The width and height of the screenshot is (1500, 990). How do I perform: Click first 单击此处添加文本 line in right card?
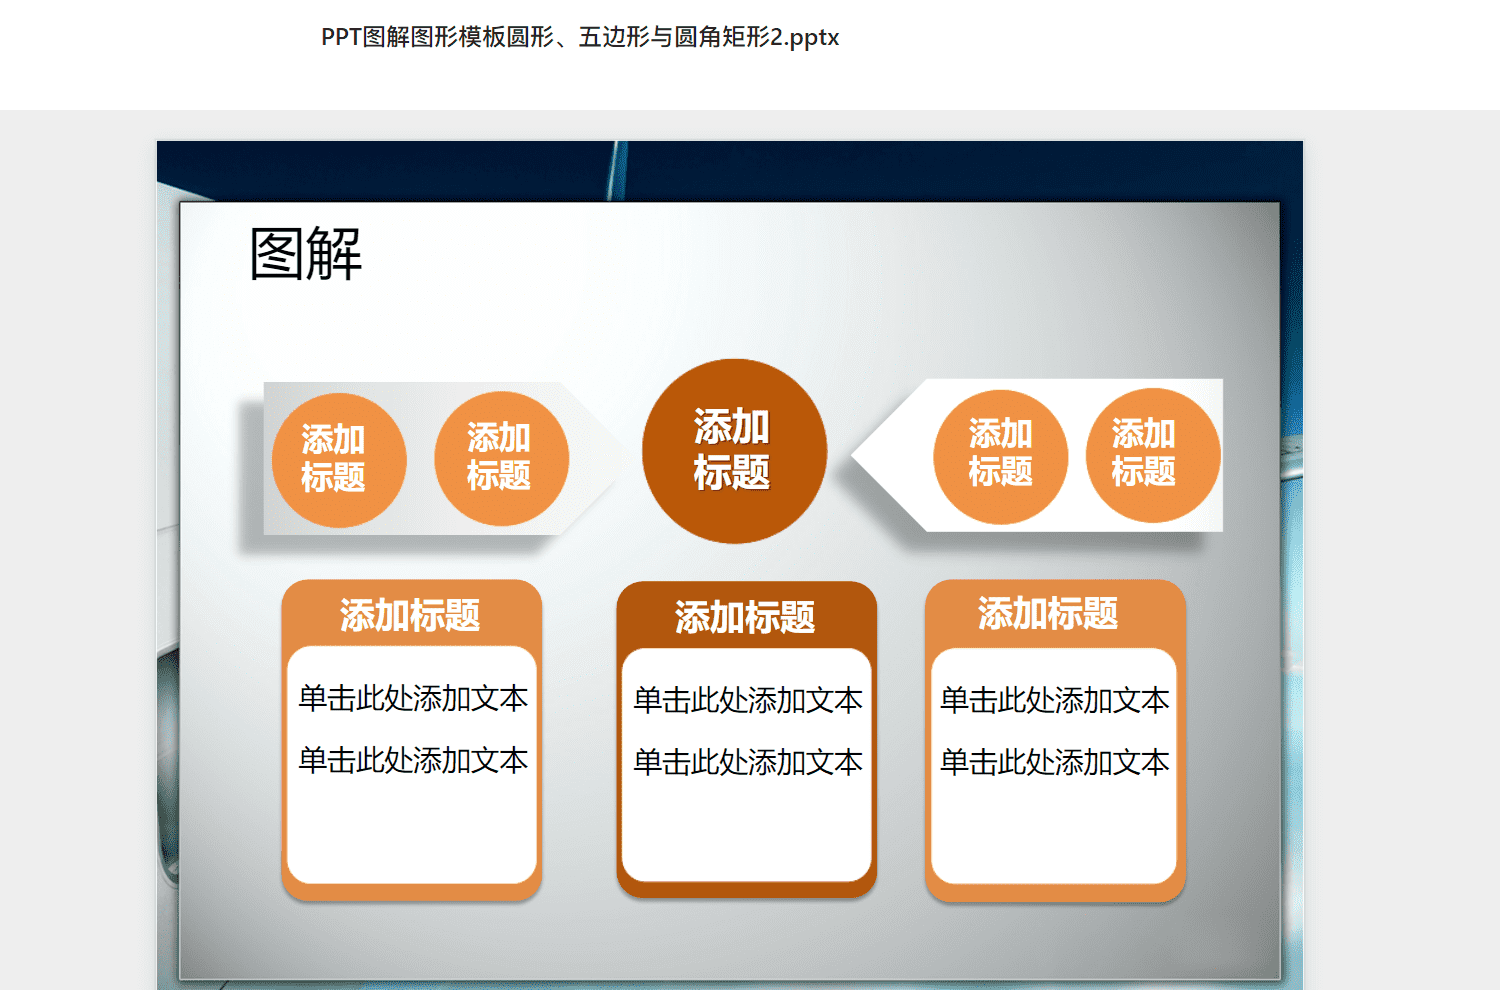1055,700
